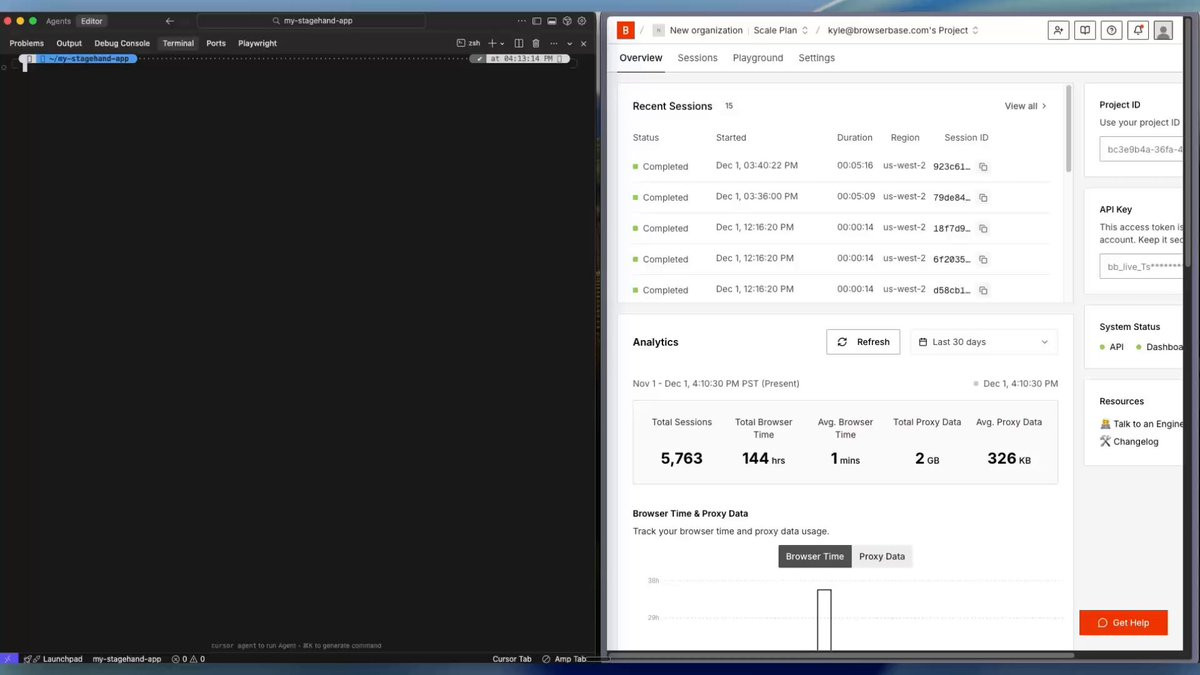This screenshot has width=1200, height=675.
Task: Copy session ID d58cb1
Action: (983, 291)
